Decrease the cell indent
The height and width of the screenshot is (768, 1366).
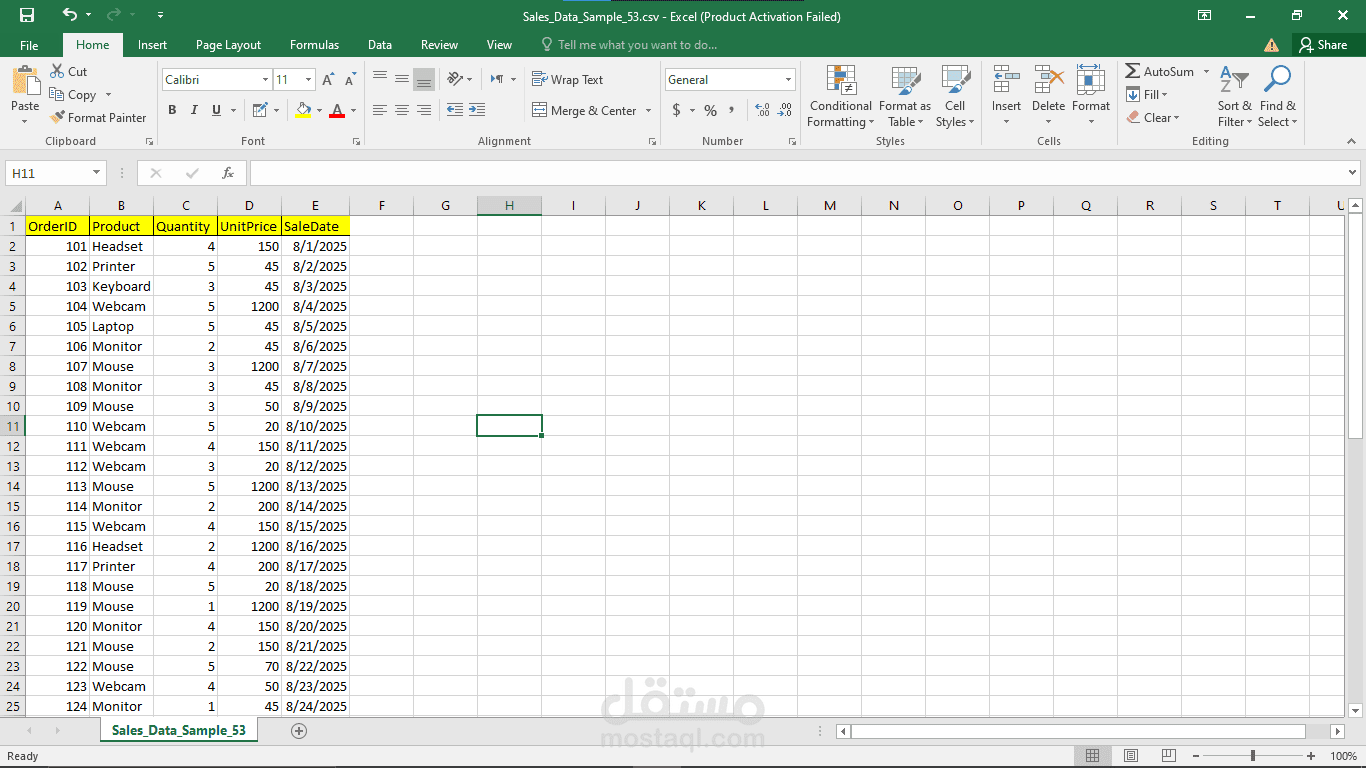point(455,110)
